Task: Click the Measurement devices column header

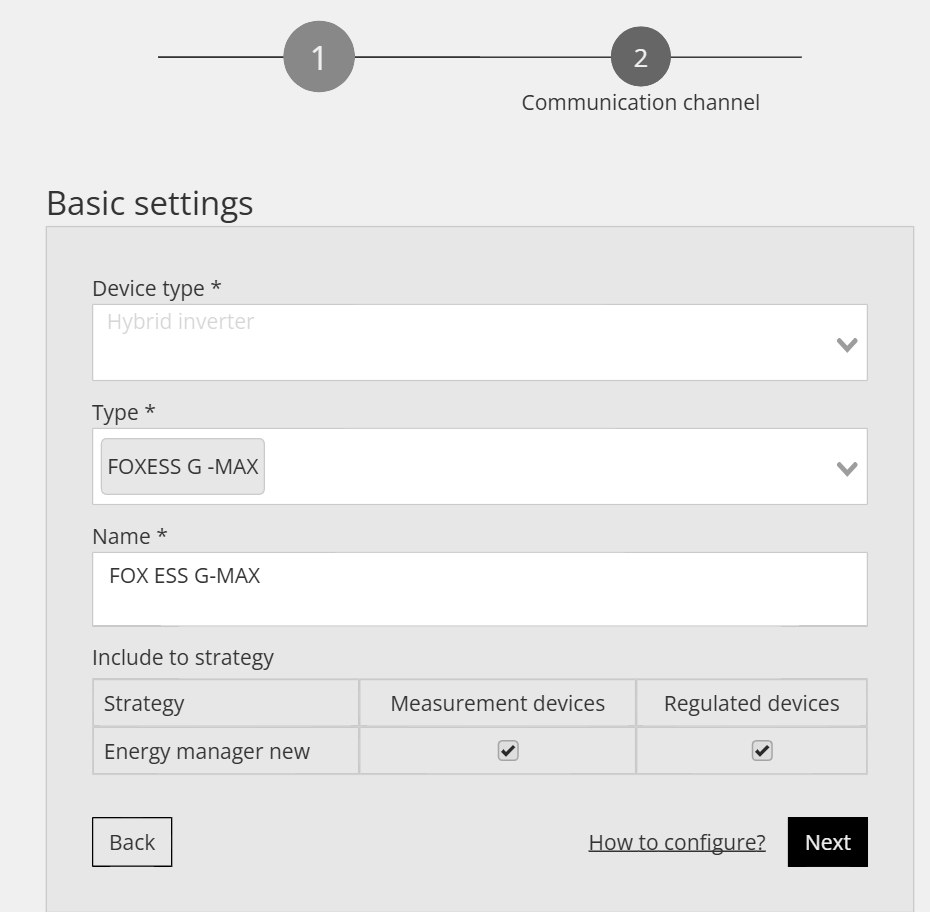Action: point(498,703)
